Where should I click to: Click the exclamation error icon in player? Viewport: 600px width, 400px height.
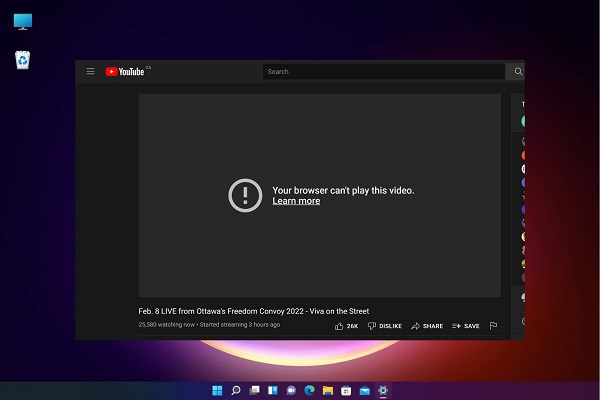tap(245, 195)
